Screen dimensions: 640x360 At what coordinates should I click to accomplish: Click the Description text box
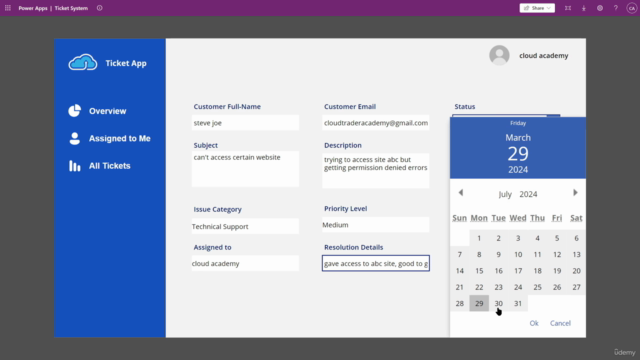tap(376, 171)
